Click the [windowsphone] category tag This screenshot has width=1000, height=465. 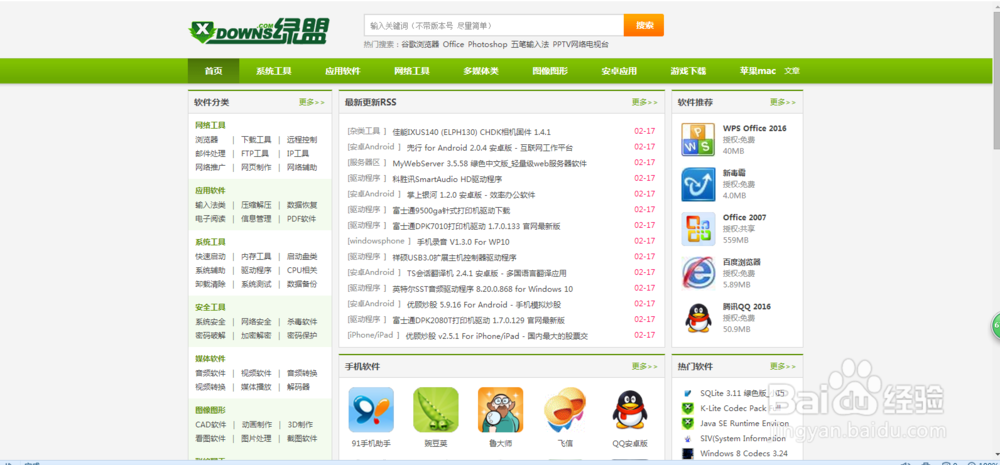coord(379,241)
